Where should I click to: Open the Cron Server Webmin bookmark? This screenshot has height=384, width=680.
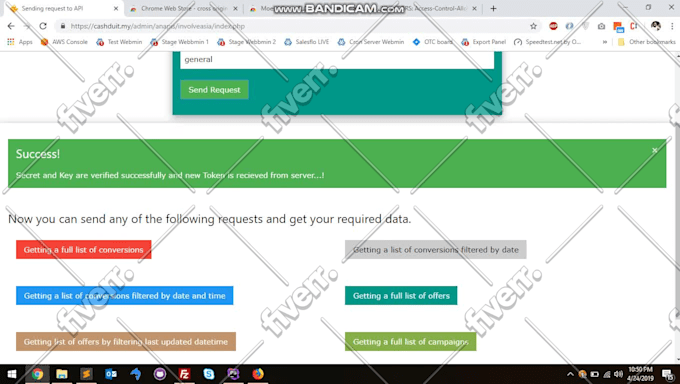(x=371, y=42)
